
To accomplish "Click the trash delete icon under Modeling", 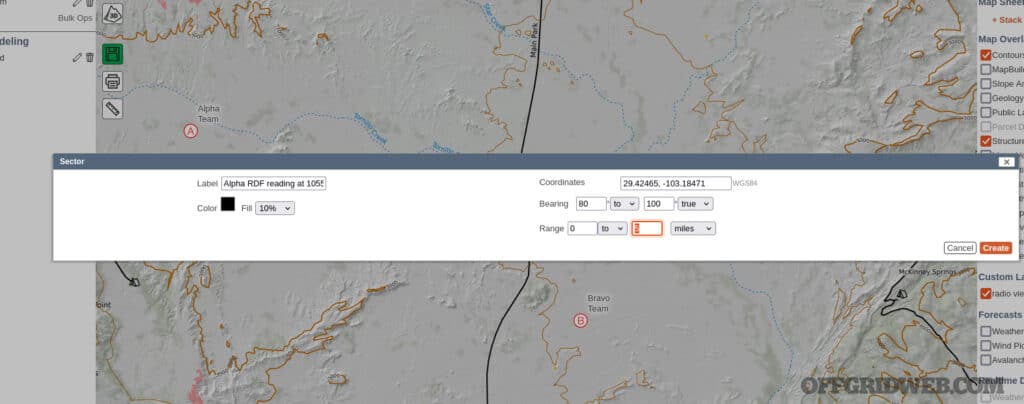I will (89, 57).
